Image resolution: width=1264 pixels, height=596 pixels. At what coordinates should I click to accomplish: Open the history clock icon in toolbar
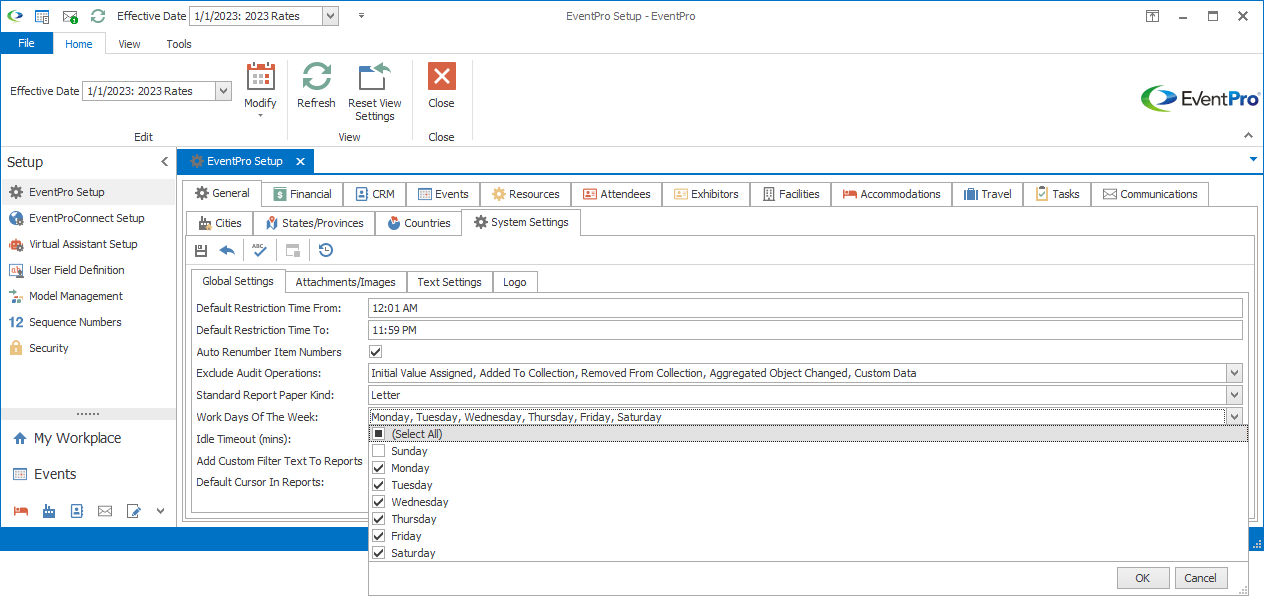(325, 250)
